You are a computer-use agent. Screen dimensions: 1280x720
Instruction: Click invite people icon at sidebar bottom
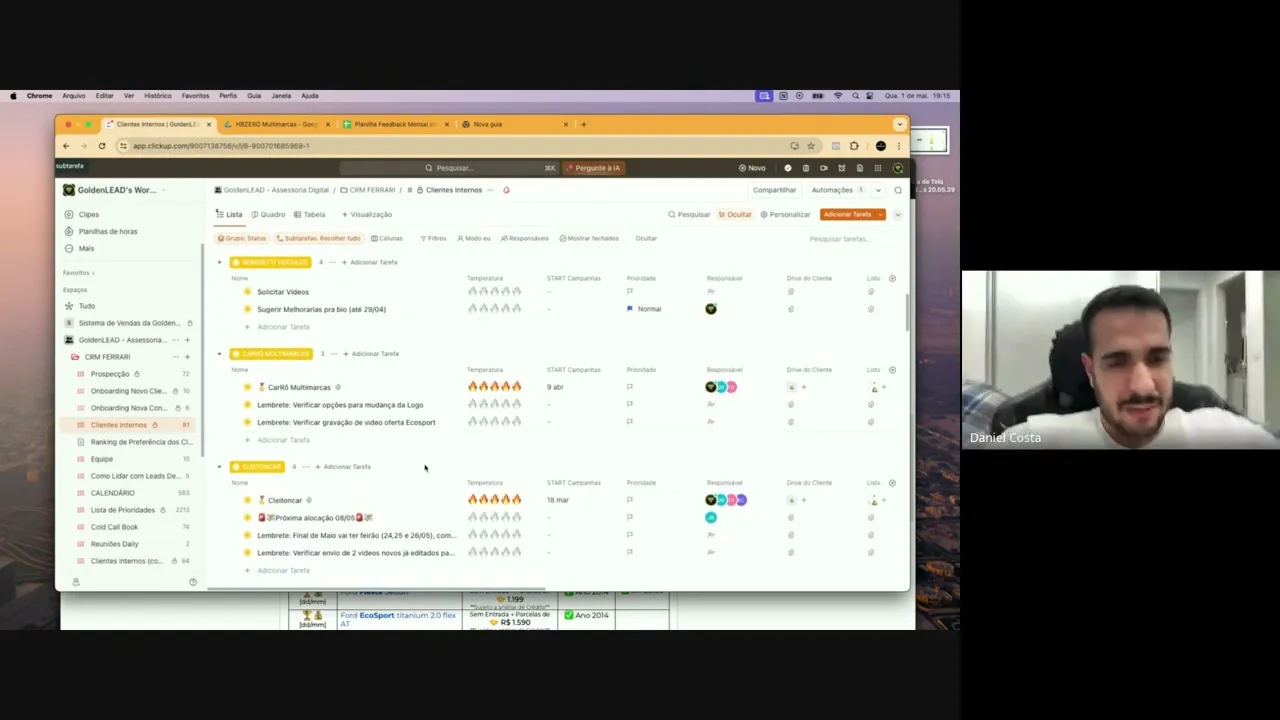(x=75, y=582)
